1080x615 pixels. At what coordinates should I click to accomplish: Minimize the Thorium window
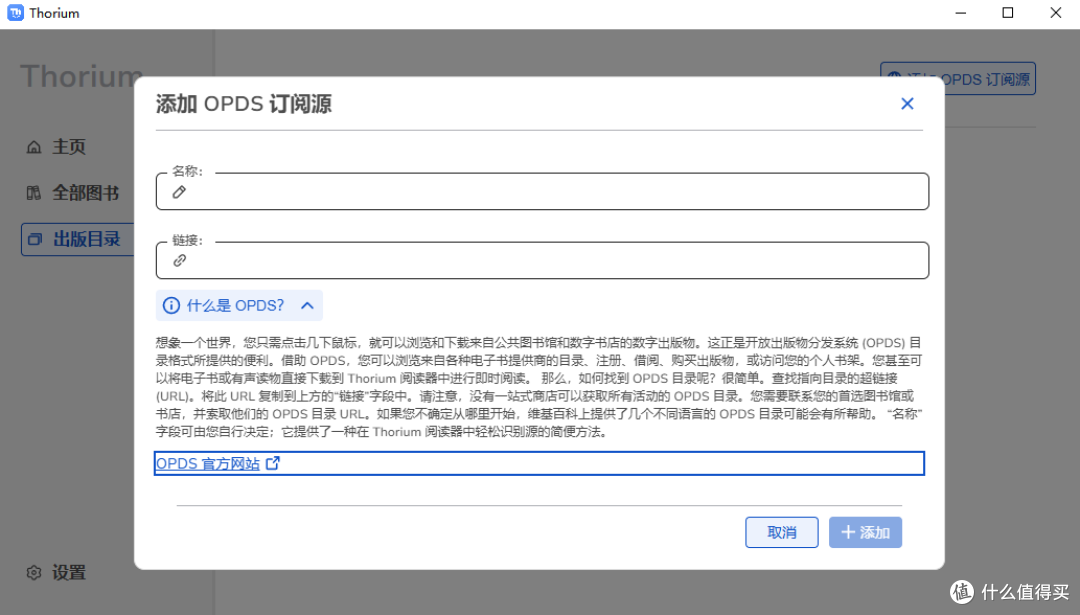pyautogui.click(x=961, y=13)
